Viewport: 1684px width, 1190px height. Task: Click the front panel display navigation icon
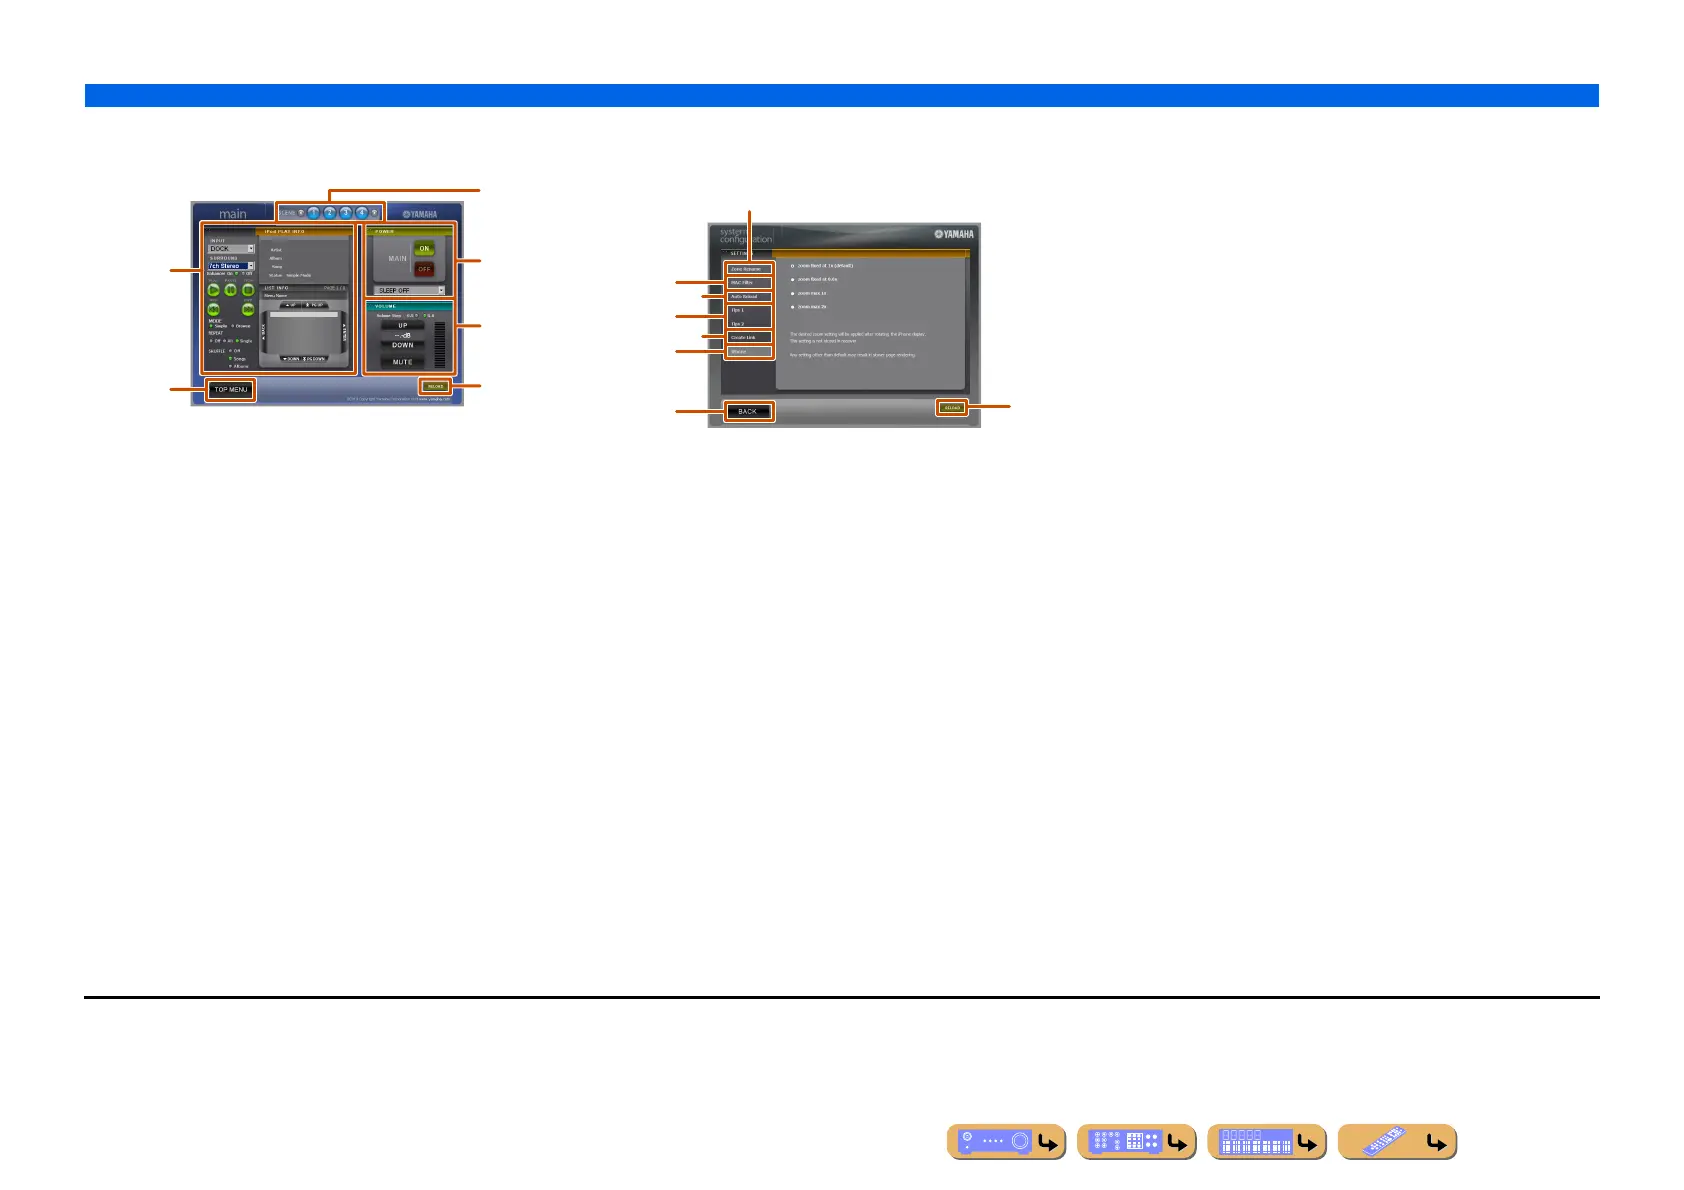(1266, 1141)
